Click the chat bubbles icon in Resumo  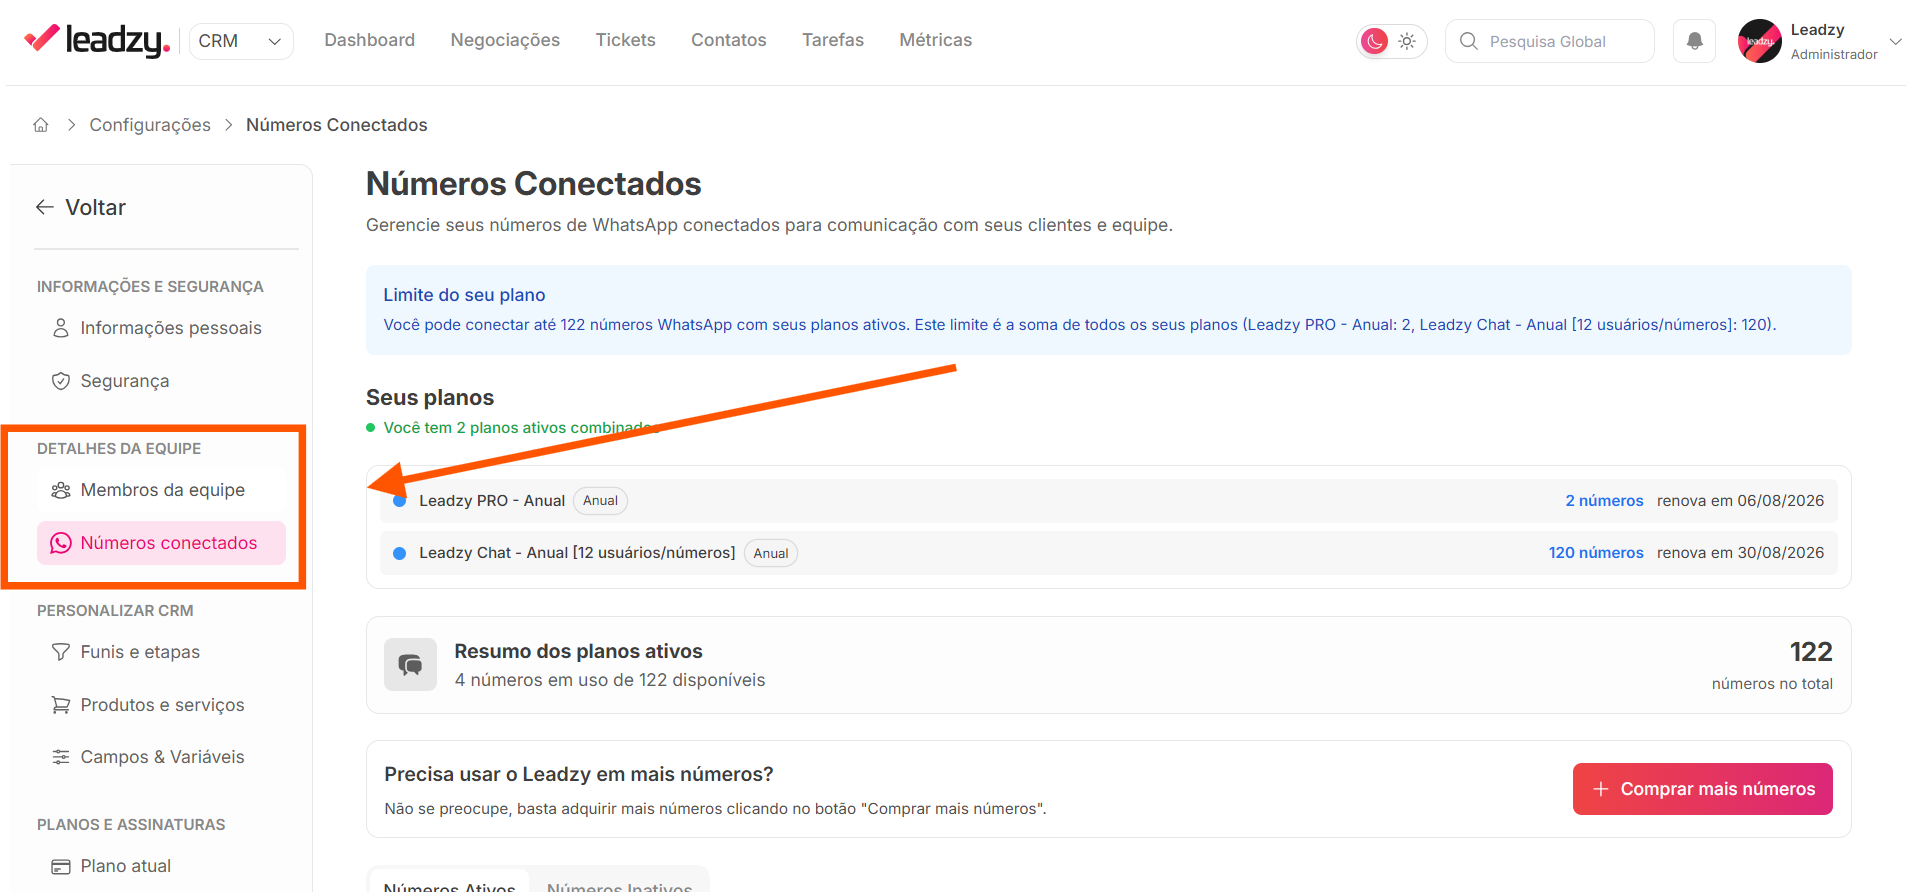(410, 665)
